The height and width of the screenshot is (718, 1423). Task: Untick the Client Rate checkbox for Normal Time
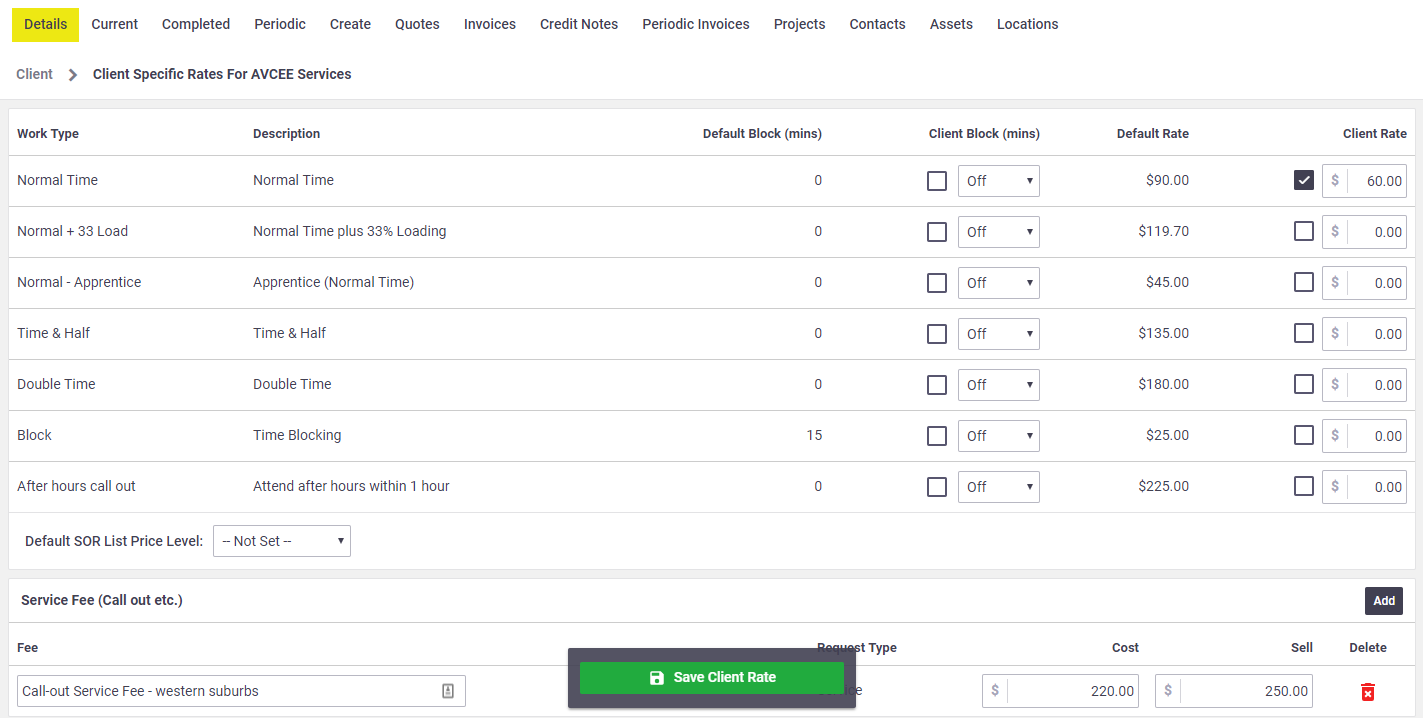tap(1304, 180)
